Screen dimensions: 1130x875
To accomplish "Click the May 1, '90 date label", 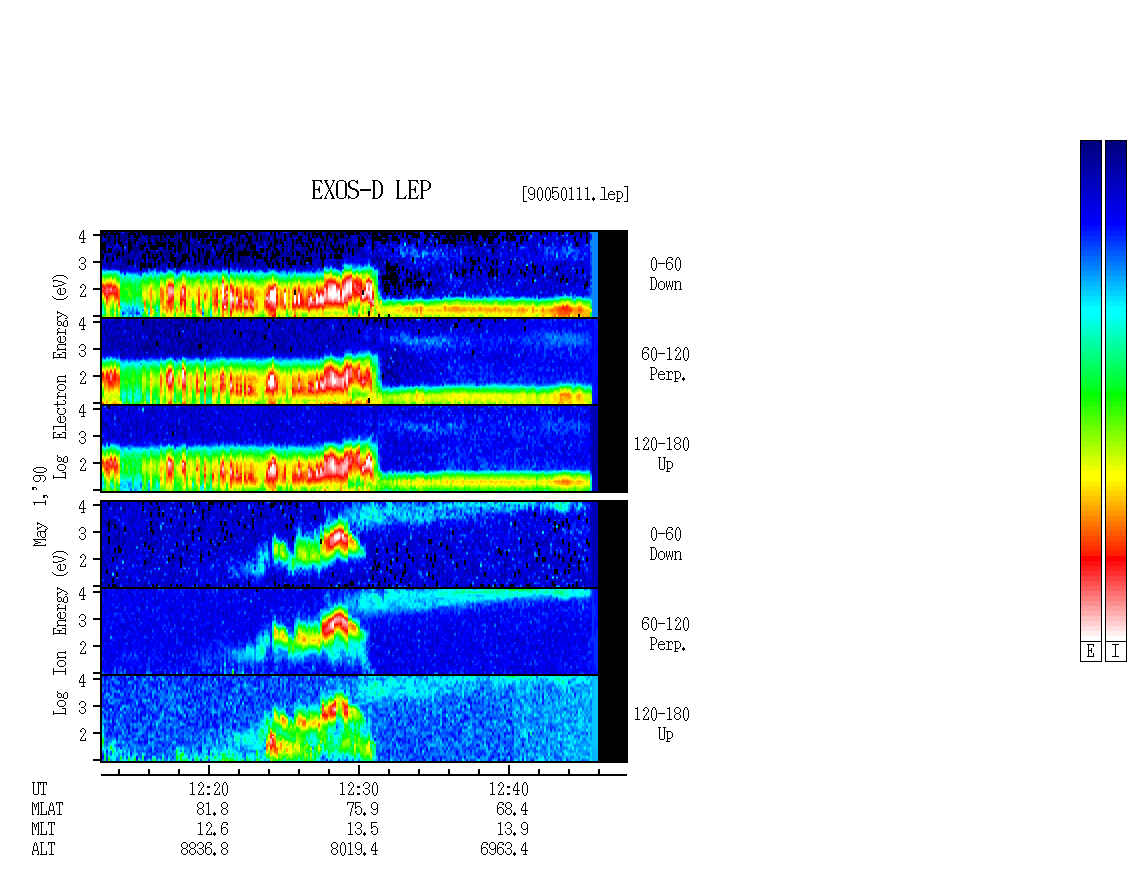I will pyautogui.click(x=40, y=507).
